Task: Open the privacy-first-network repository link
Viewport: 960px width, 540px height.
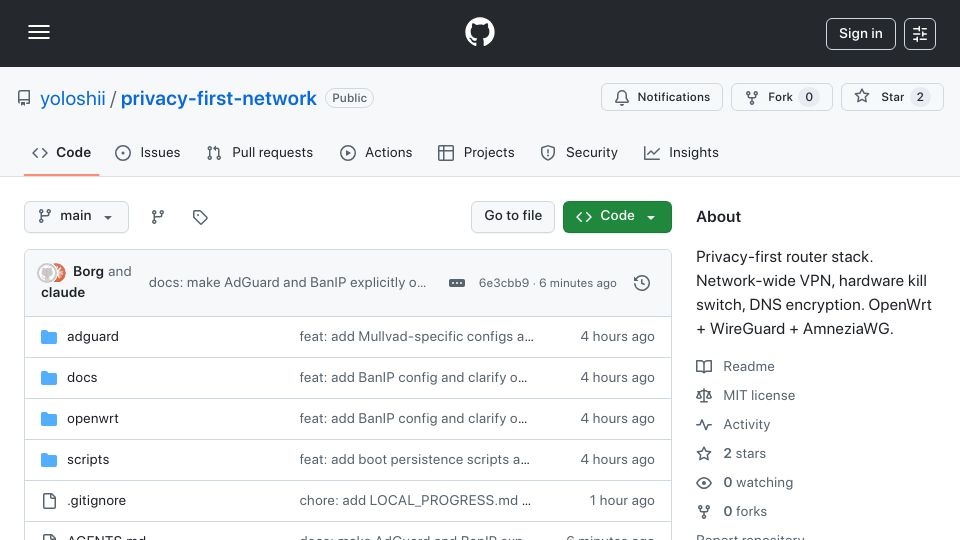Action: point(219,98)
